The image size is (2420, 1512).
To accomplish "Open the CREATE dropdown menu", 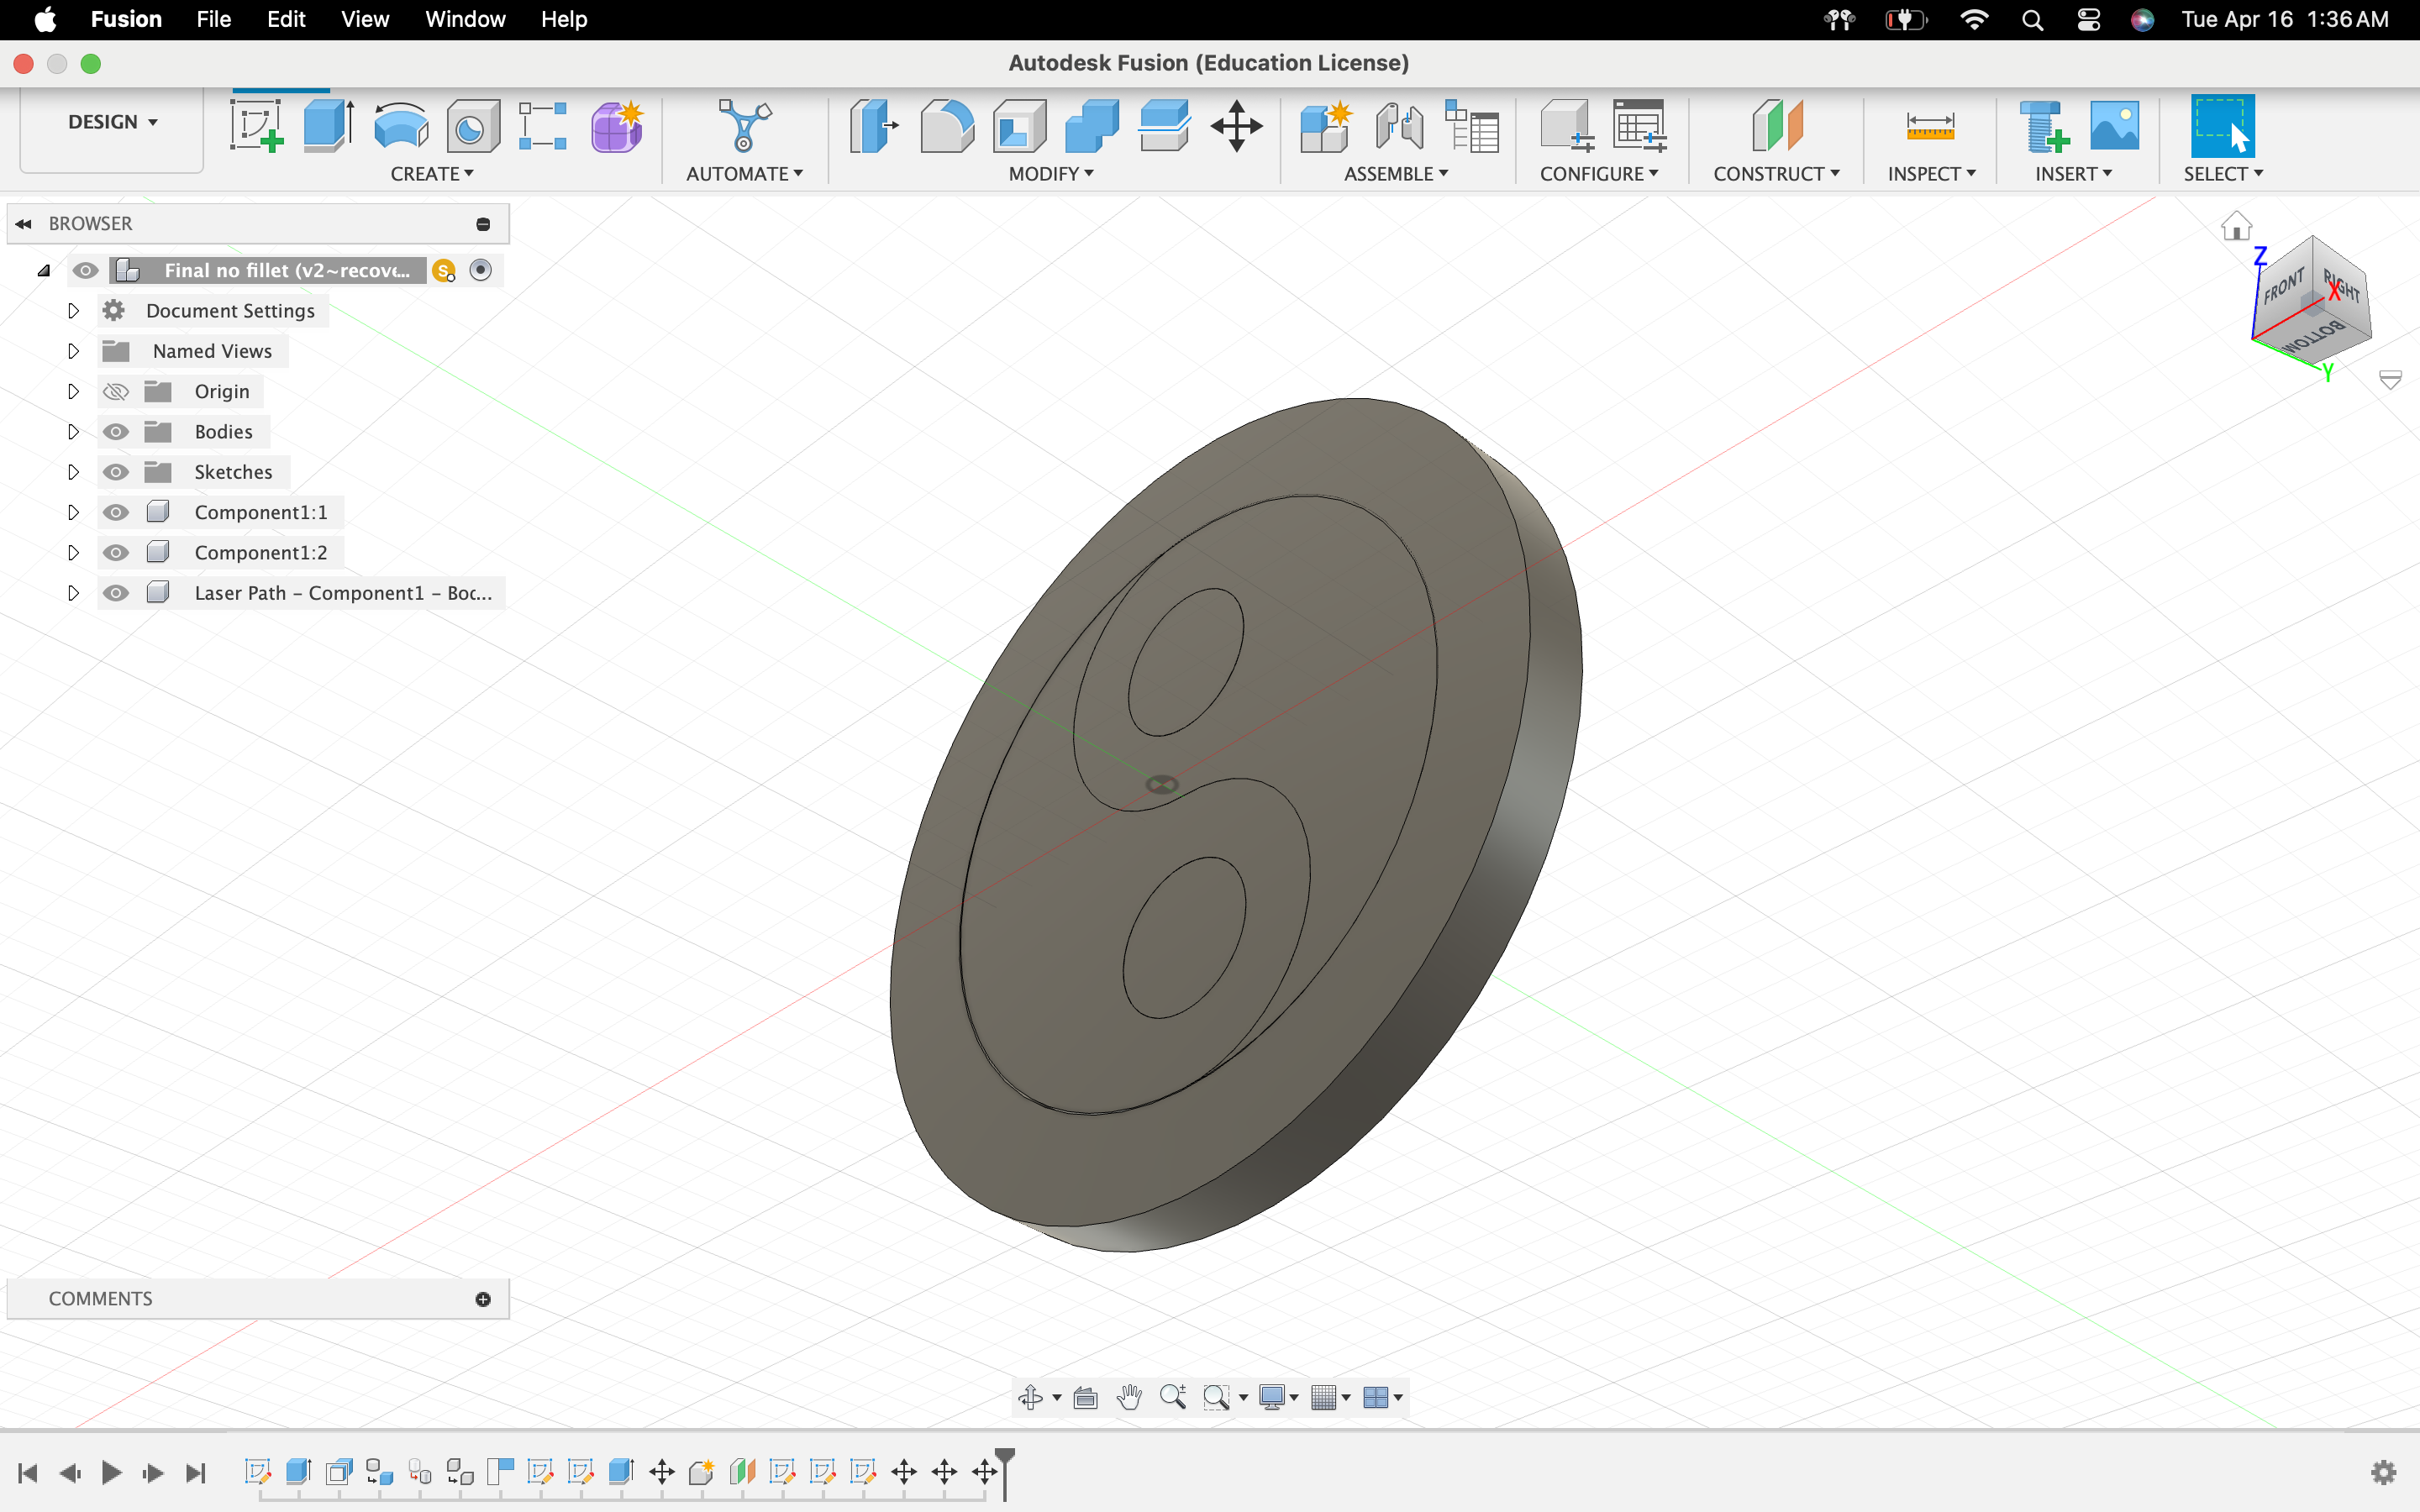I will [x=432, y=174].
